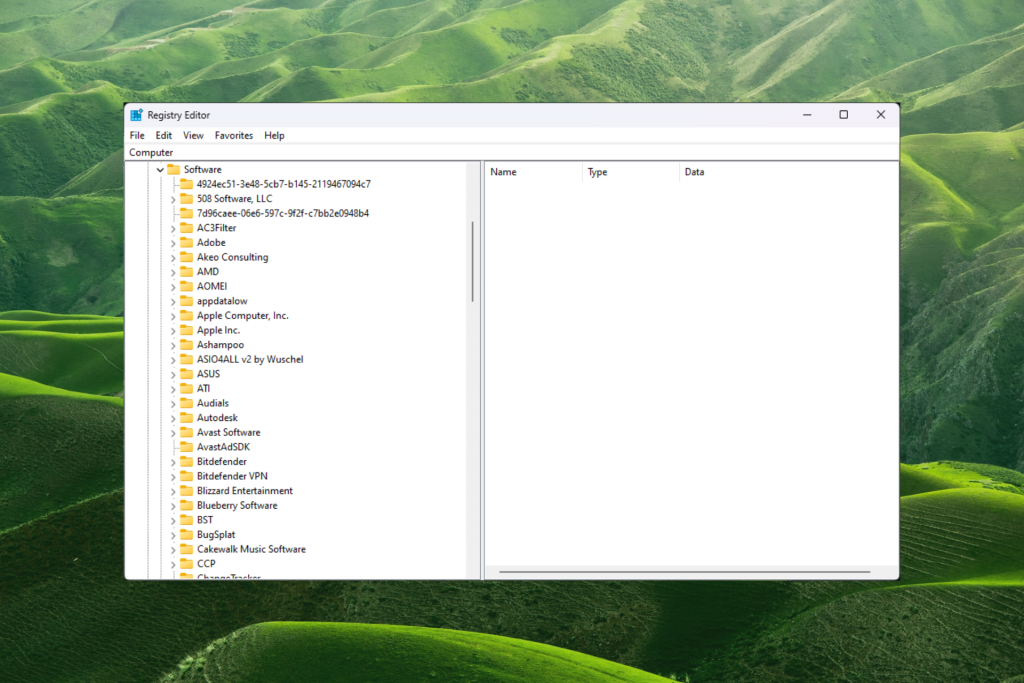Click the ASIO4ALL v2 by Wuschel folder icon

[187, 359]
